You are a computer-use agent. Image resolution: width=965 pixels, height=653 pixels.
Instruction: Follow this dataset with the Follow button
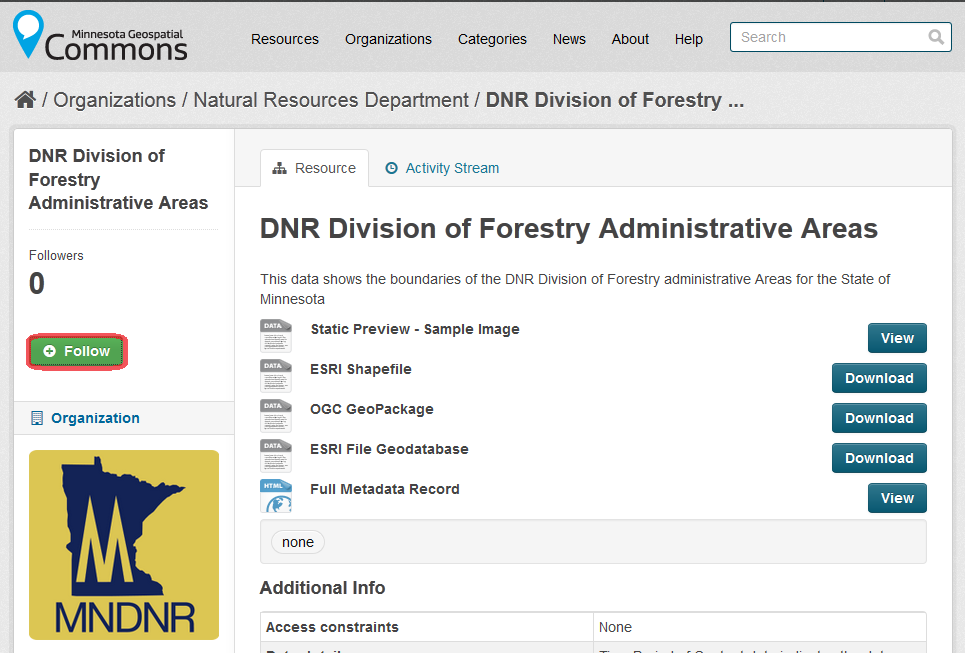pos(77,351)
